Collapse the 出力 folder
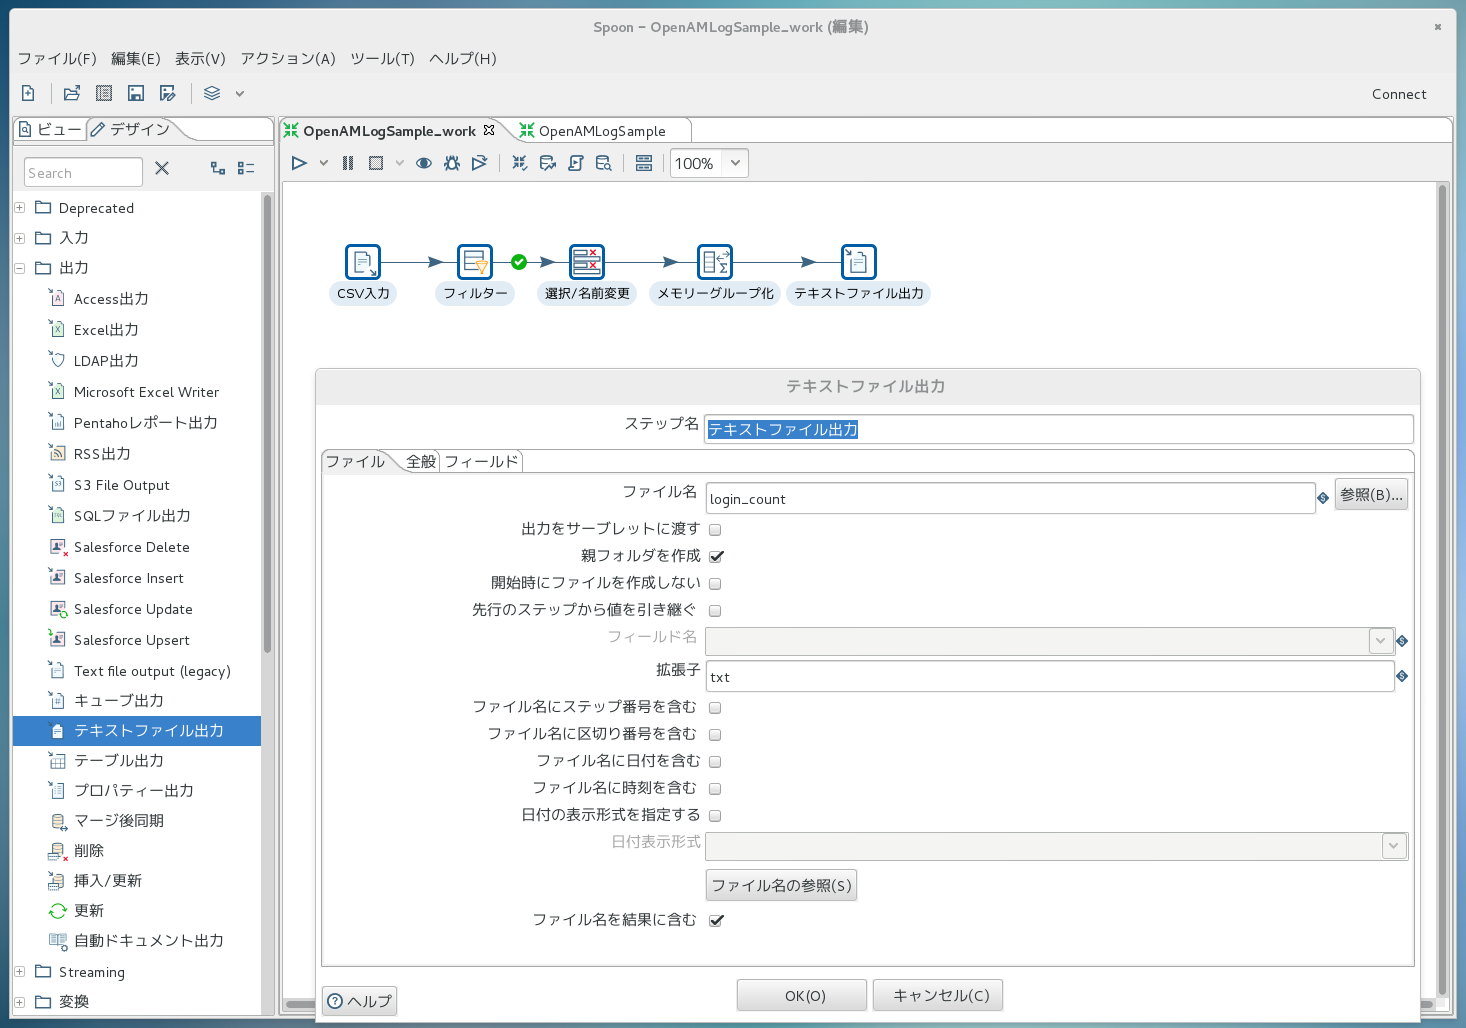1466x1028 pixels. pos(19,268)
